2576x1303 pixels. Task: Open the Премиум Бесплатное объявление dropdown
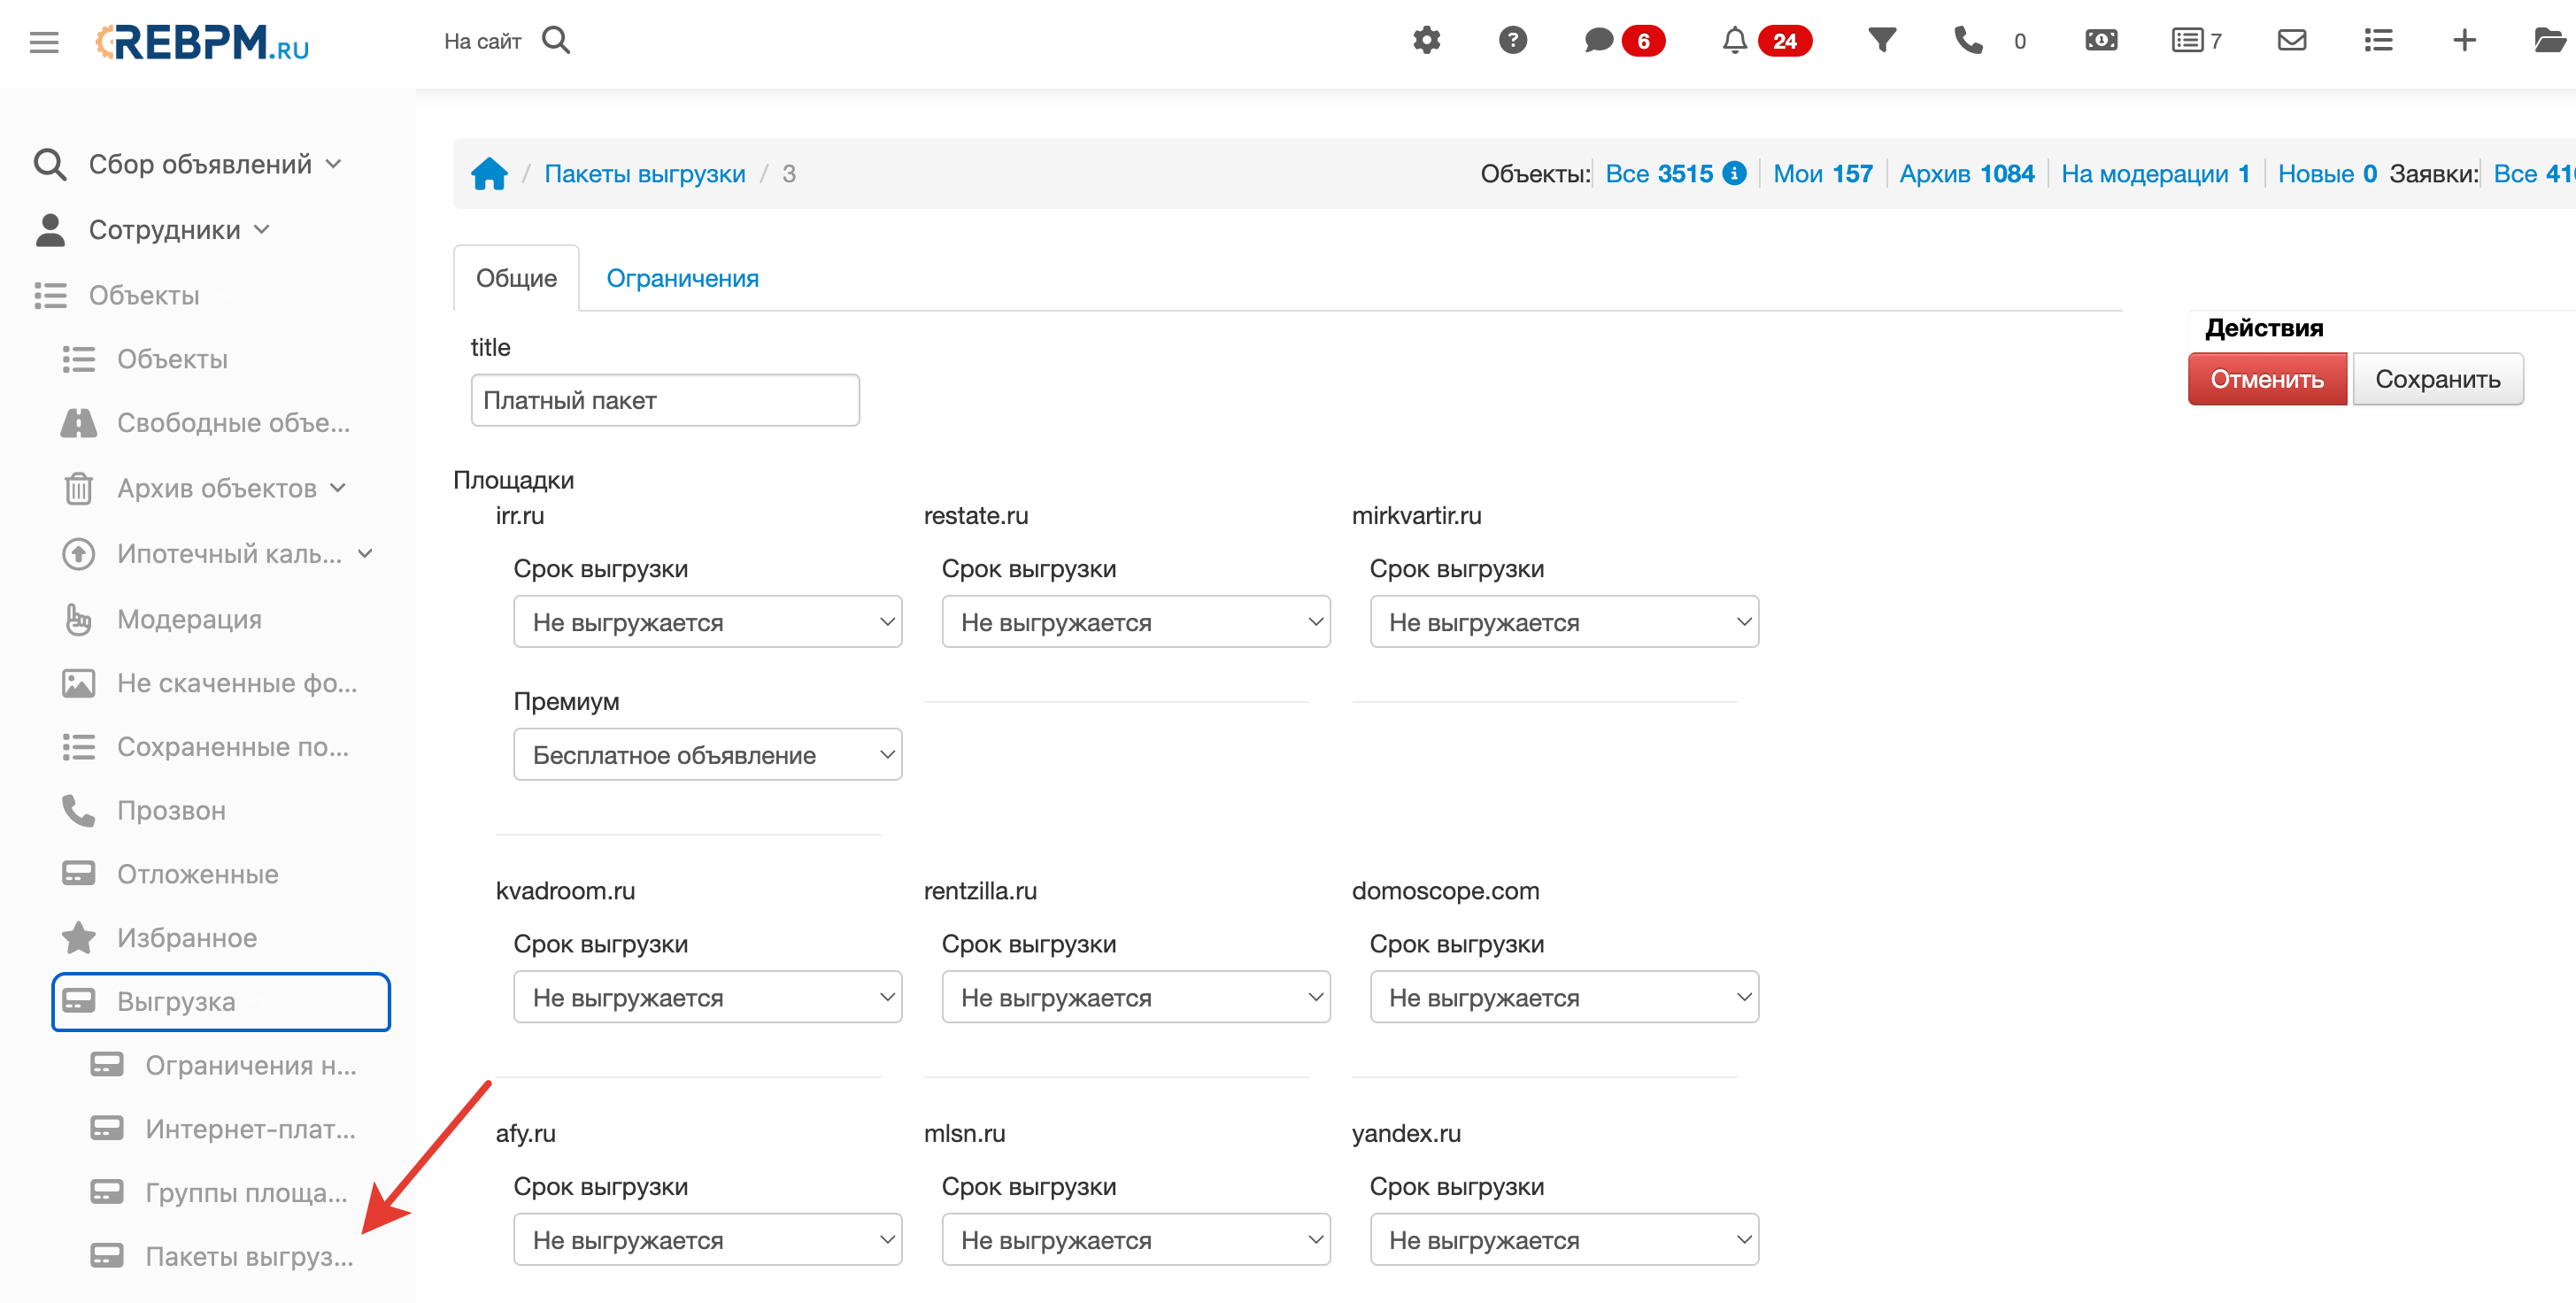708,755
